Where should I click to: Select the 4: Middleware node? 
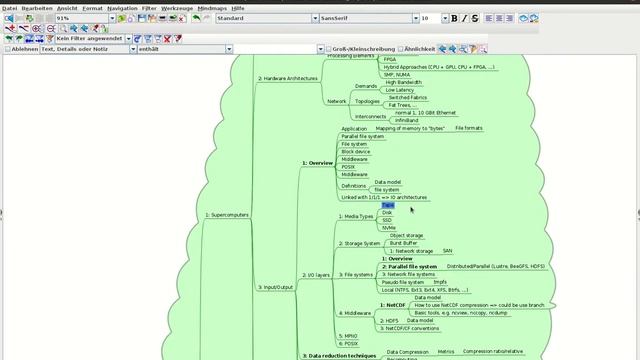pyautogui.click(x=355, y=313)
